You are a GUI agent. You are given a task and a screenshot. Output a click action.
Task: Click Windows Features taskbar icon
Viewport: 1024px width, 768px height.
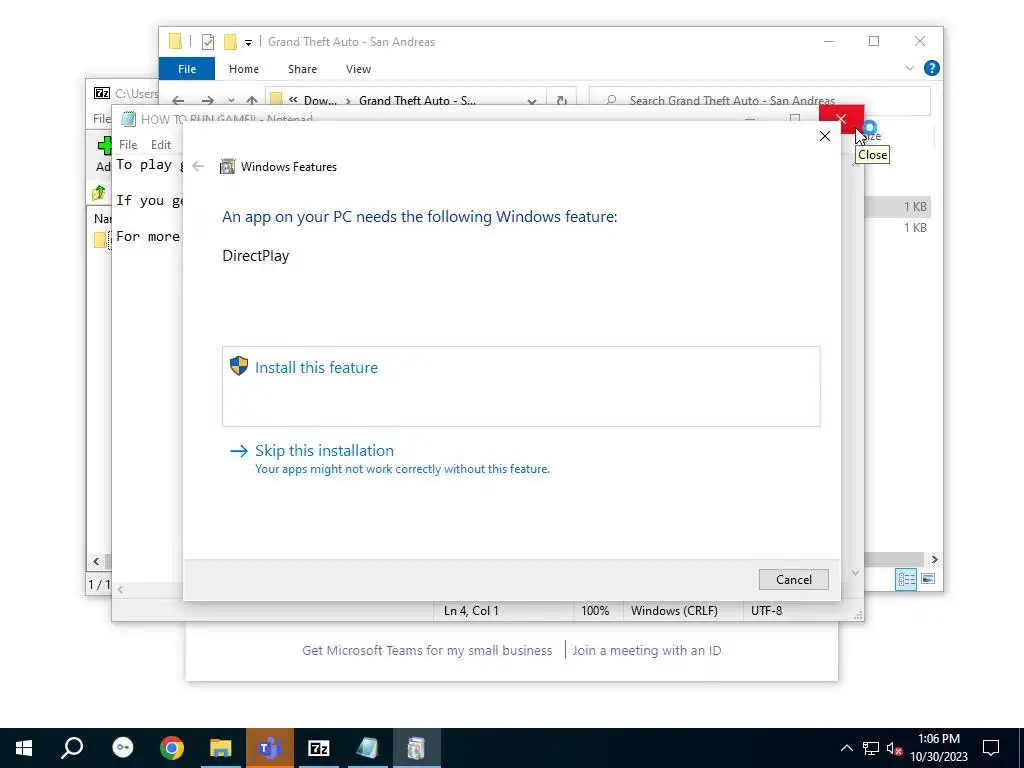tap(417, 748)
